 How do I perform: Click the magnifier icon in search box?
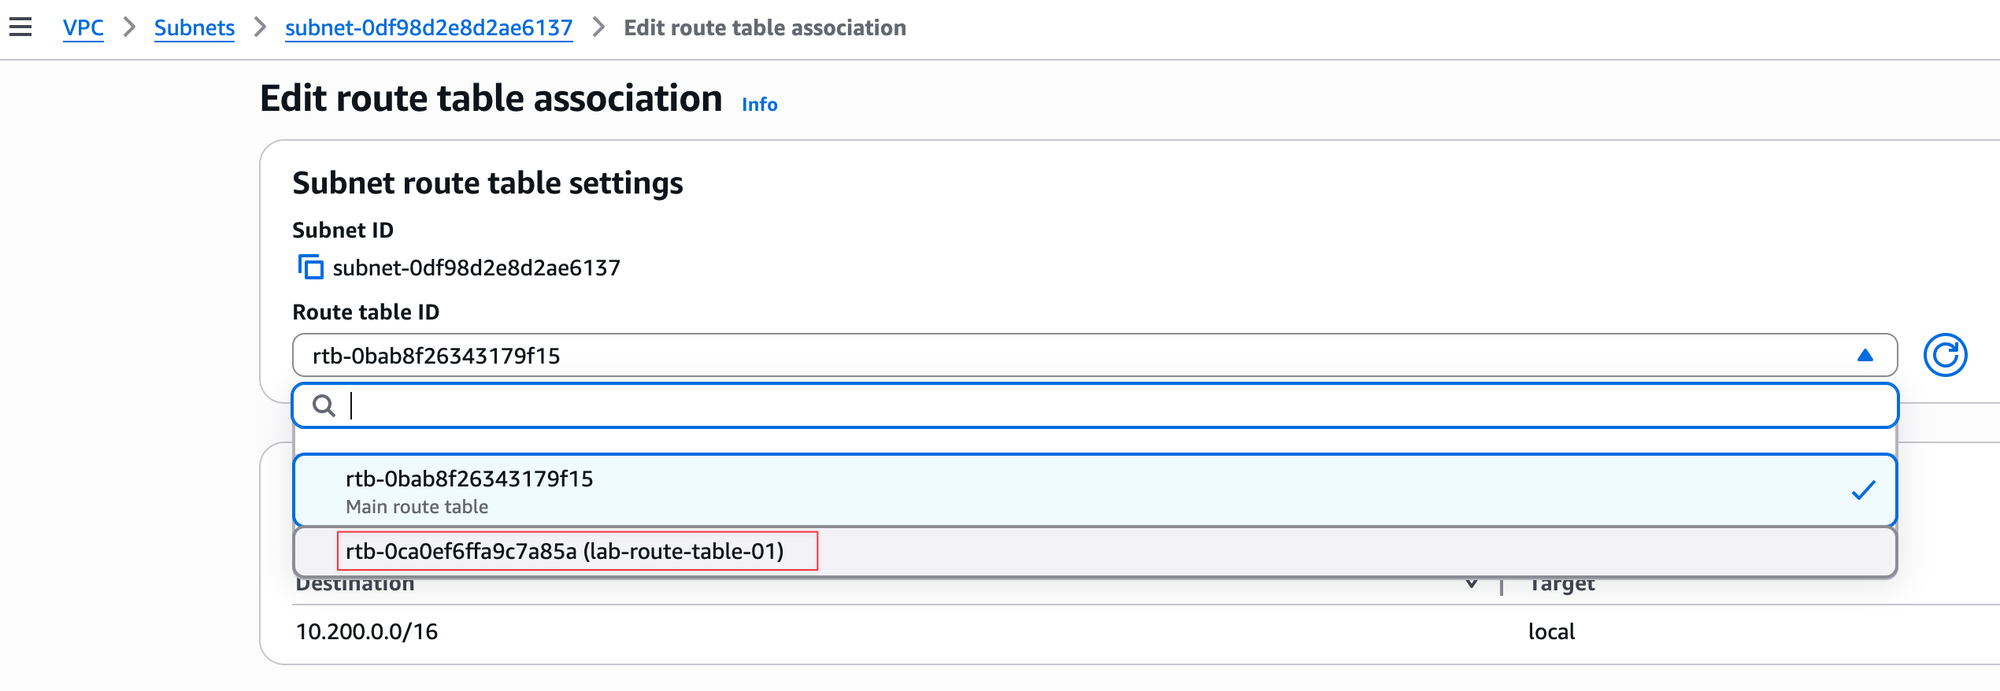[324, 406]
